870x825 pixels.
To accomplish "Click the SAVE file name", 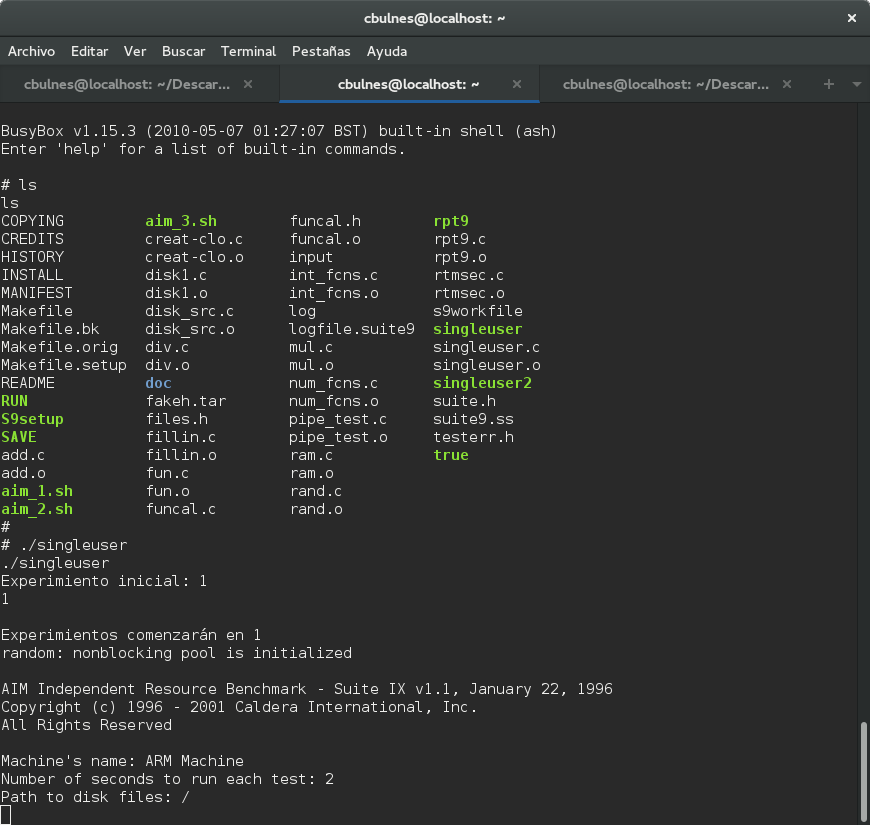I will pyautogui.click(x=19, y=437).
